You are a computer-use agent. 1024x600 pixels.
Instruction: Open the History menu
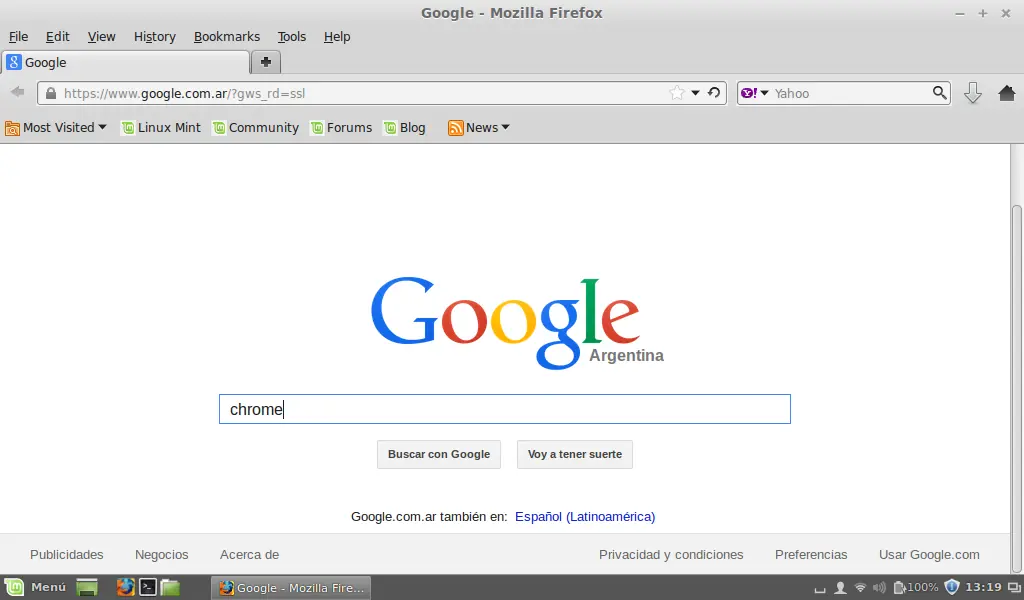tap(155, 37)
